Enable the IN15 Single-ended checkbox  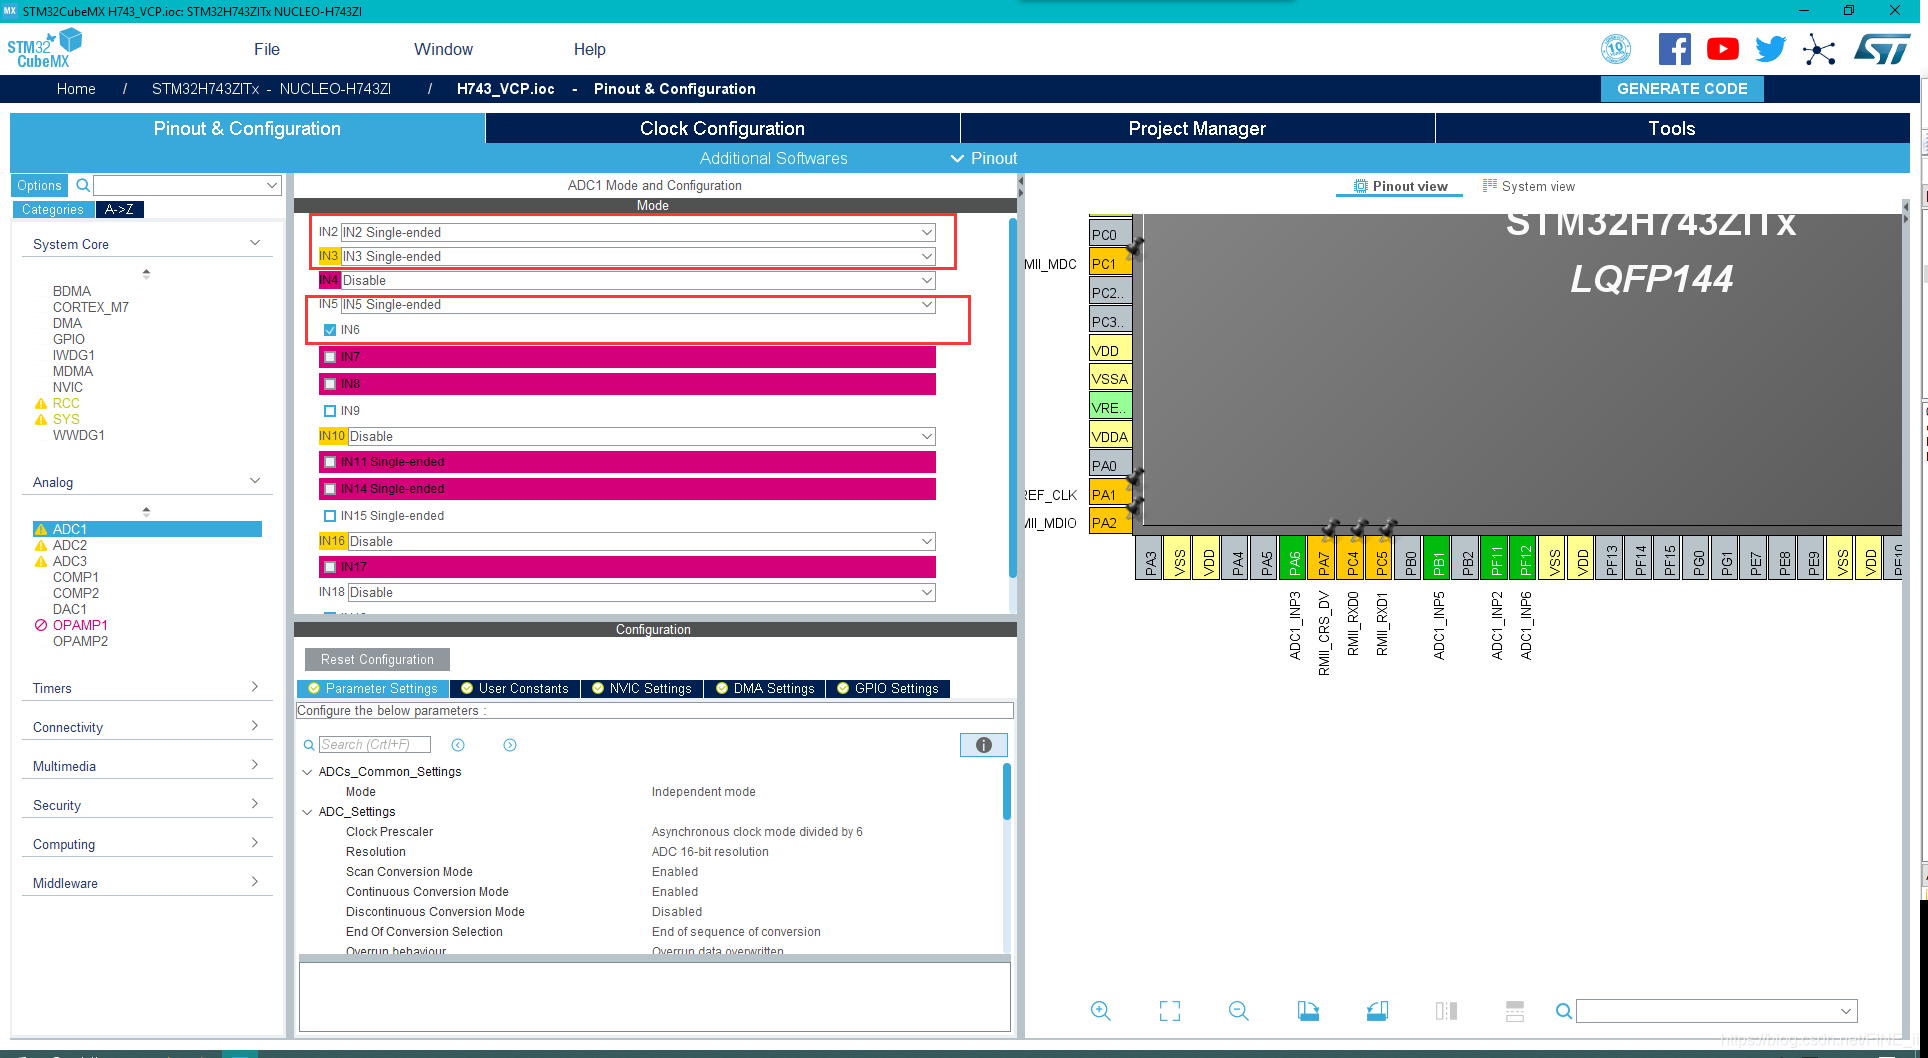point(330,516)
